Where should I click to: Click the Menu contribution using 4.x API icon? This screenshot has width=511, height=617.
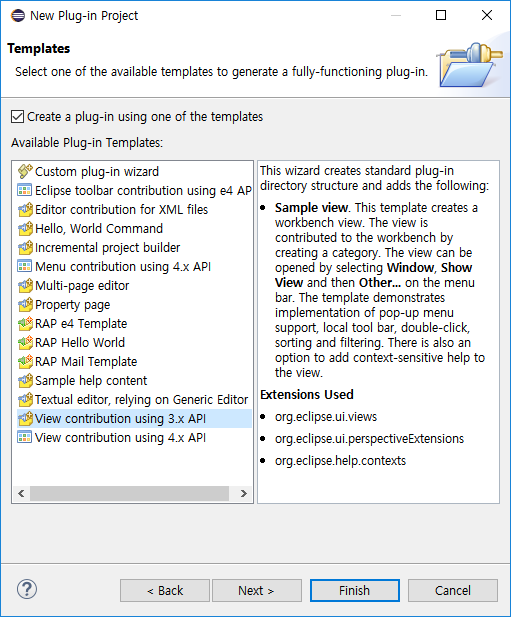[25, 266]
